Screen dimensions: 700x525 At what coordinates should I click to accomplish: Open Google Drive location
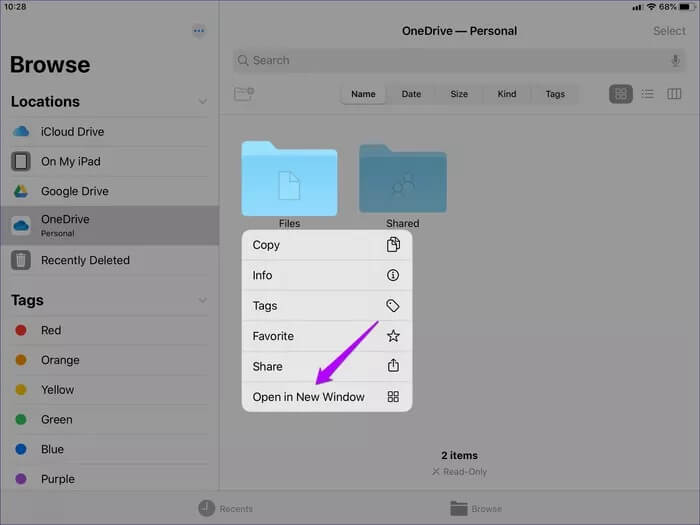[109, 191]
